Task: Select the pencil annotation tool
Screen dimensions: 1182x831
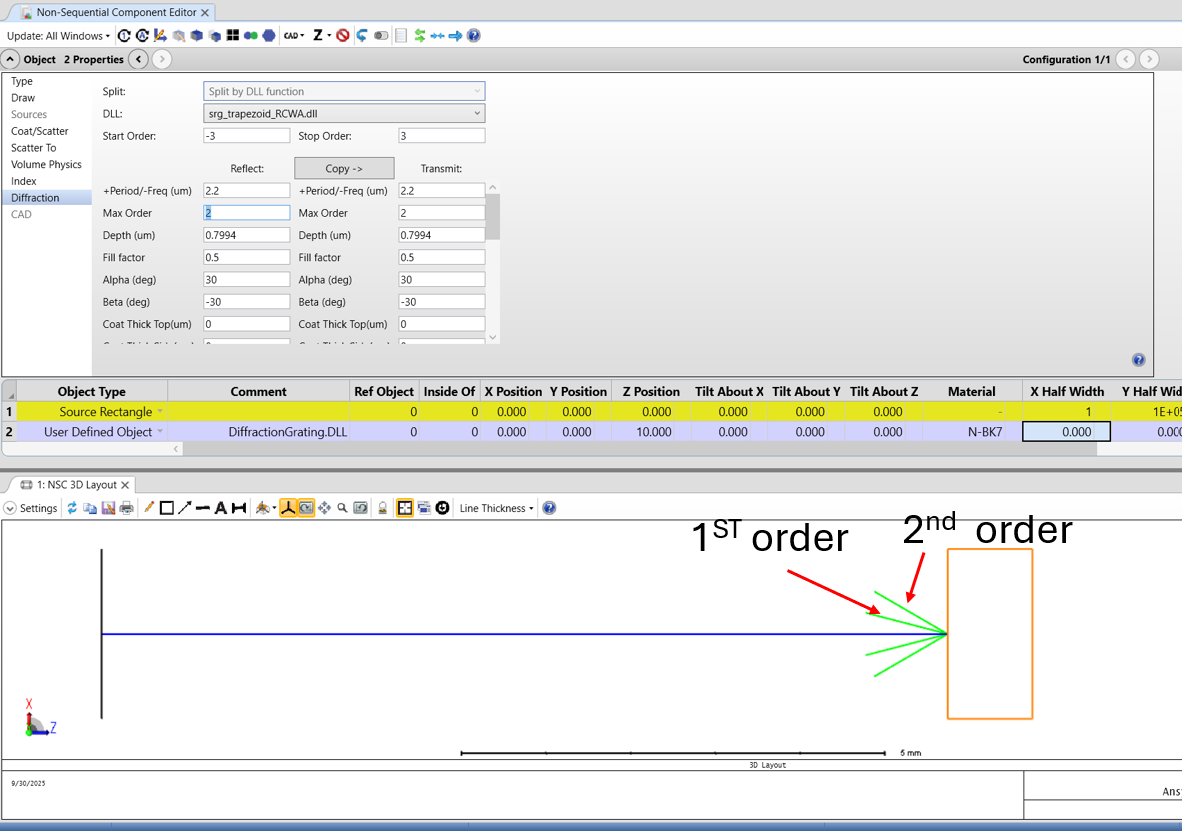Action: tap(149, 508)
